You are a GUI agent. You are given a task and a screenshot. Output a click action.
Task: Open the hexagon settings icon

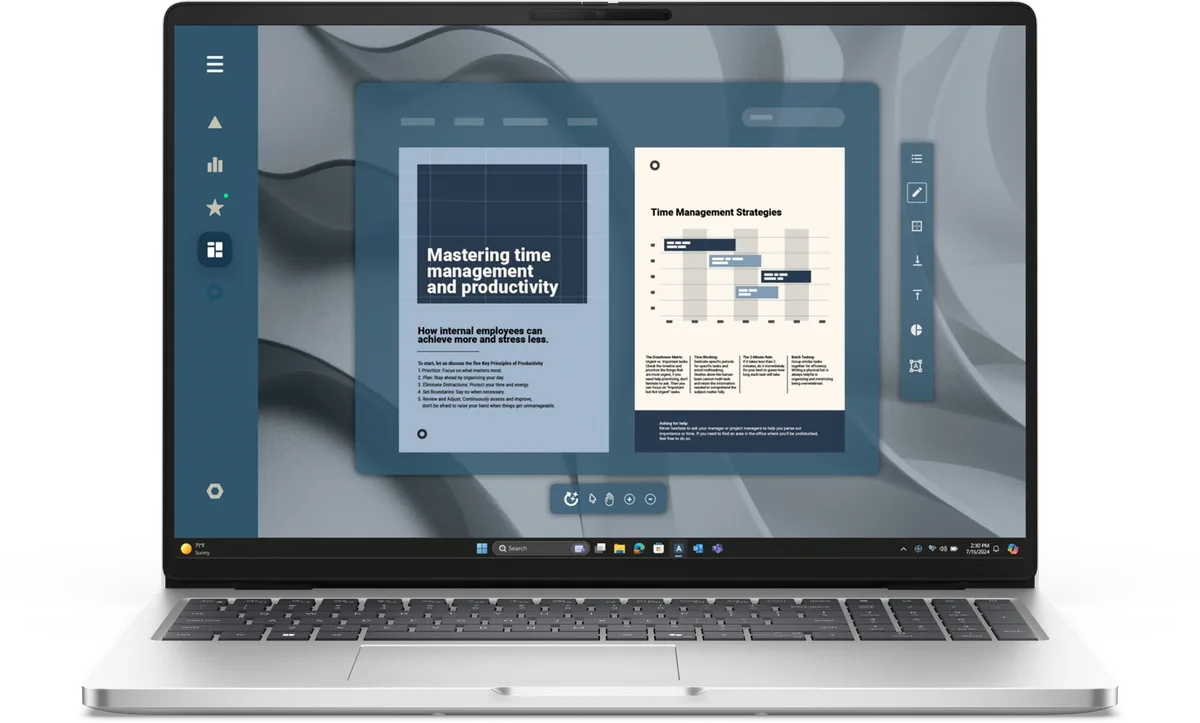tap(215, 491)
